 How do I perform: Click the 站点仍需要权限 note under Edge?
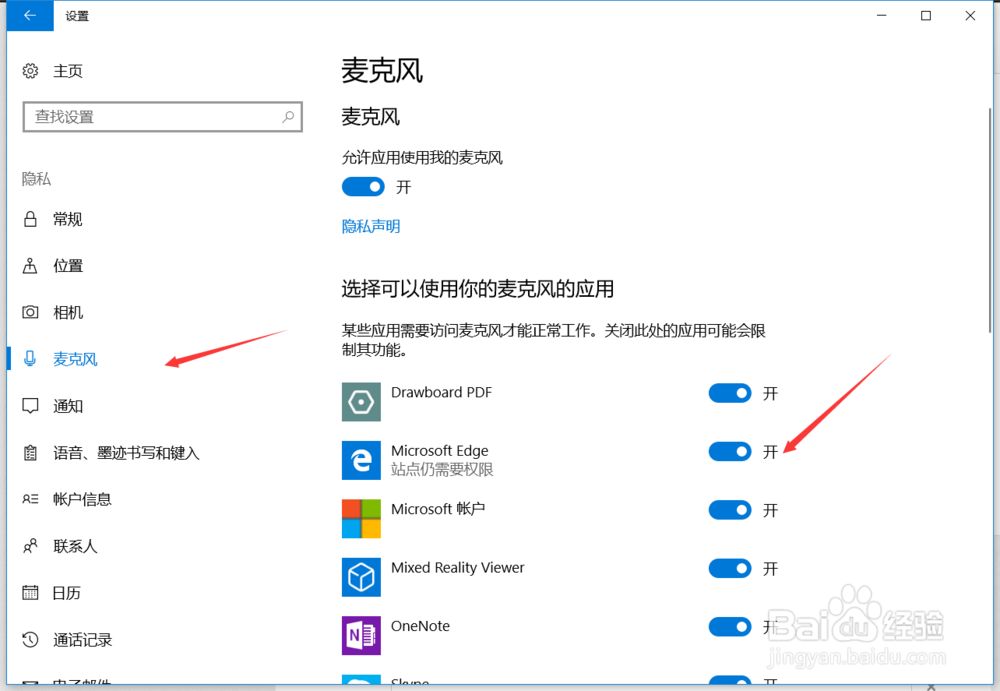pos(442,470)
